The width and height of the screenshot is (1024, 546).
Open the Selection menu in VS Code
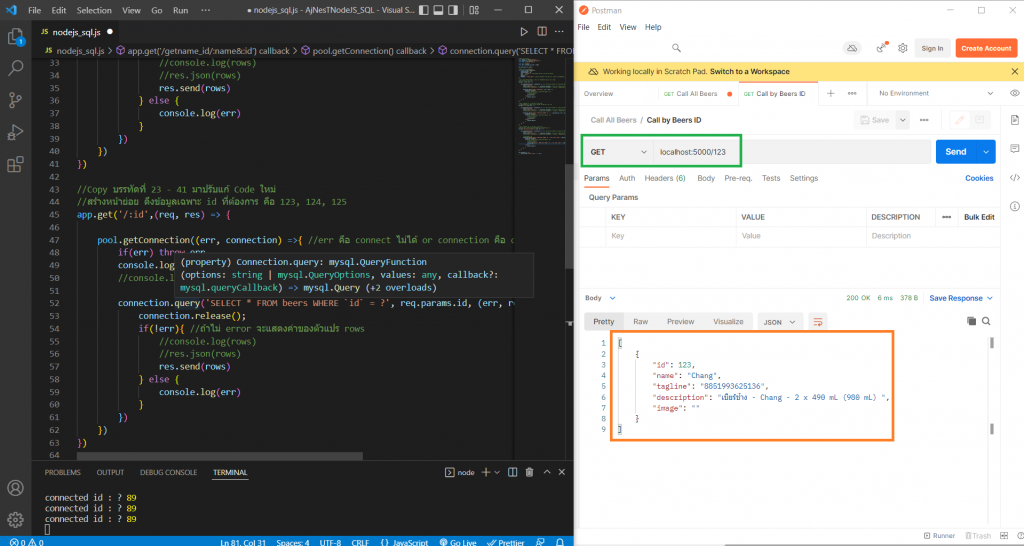coord(94,10)
